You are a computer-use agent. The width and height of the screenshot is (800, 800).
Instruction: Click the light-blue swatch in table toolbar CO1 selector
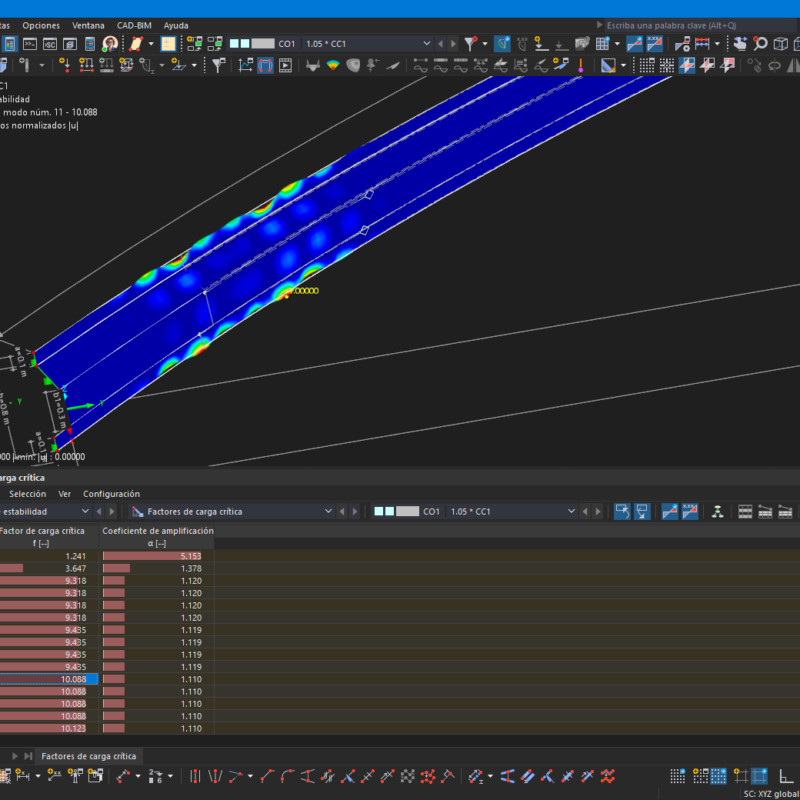(x=379, y=511)
